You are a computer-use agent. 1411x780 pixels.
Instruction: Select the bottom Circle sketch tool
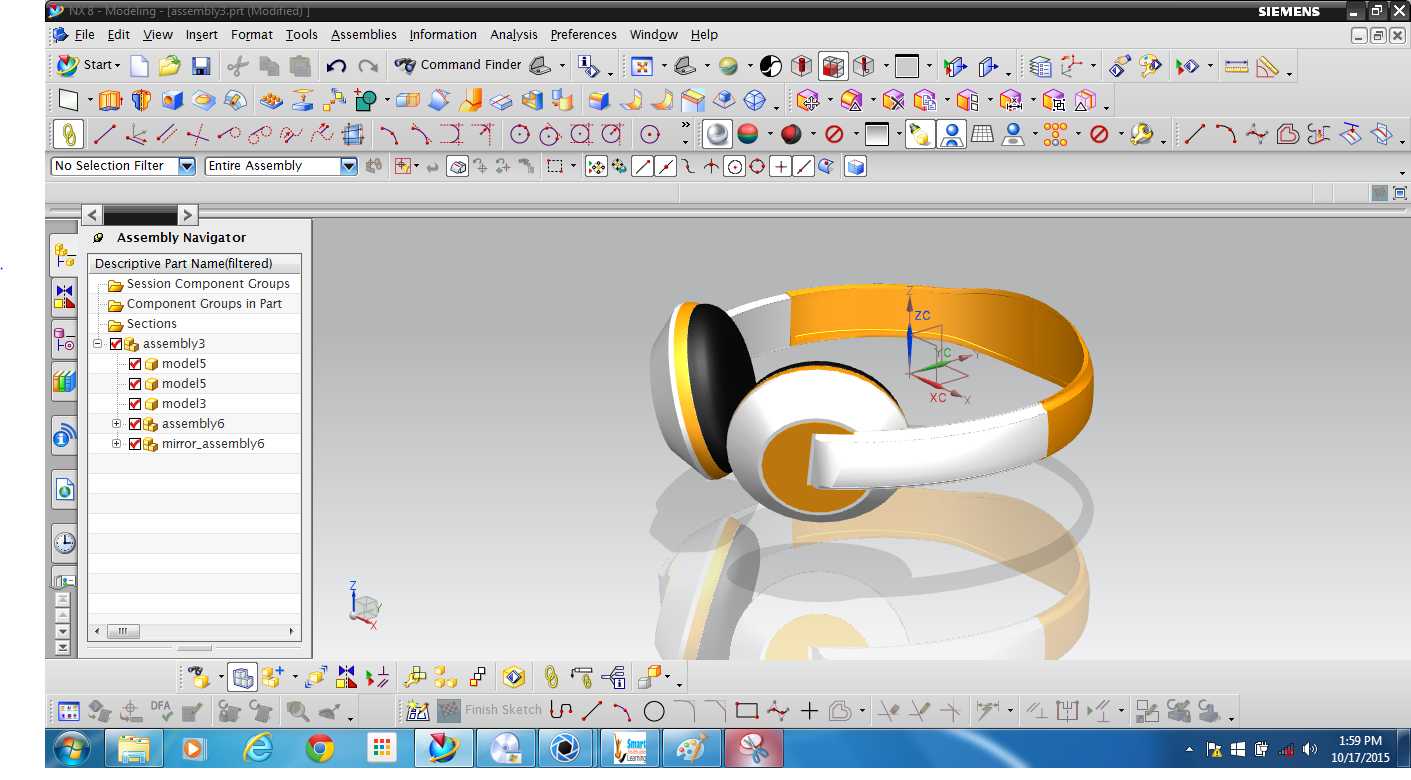[654, 711]
